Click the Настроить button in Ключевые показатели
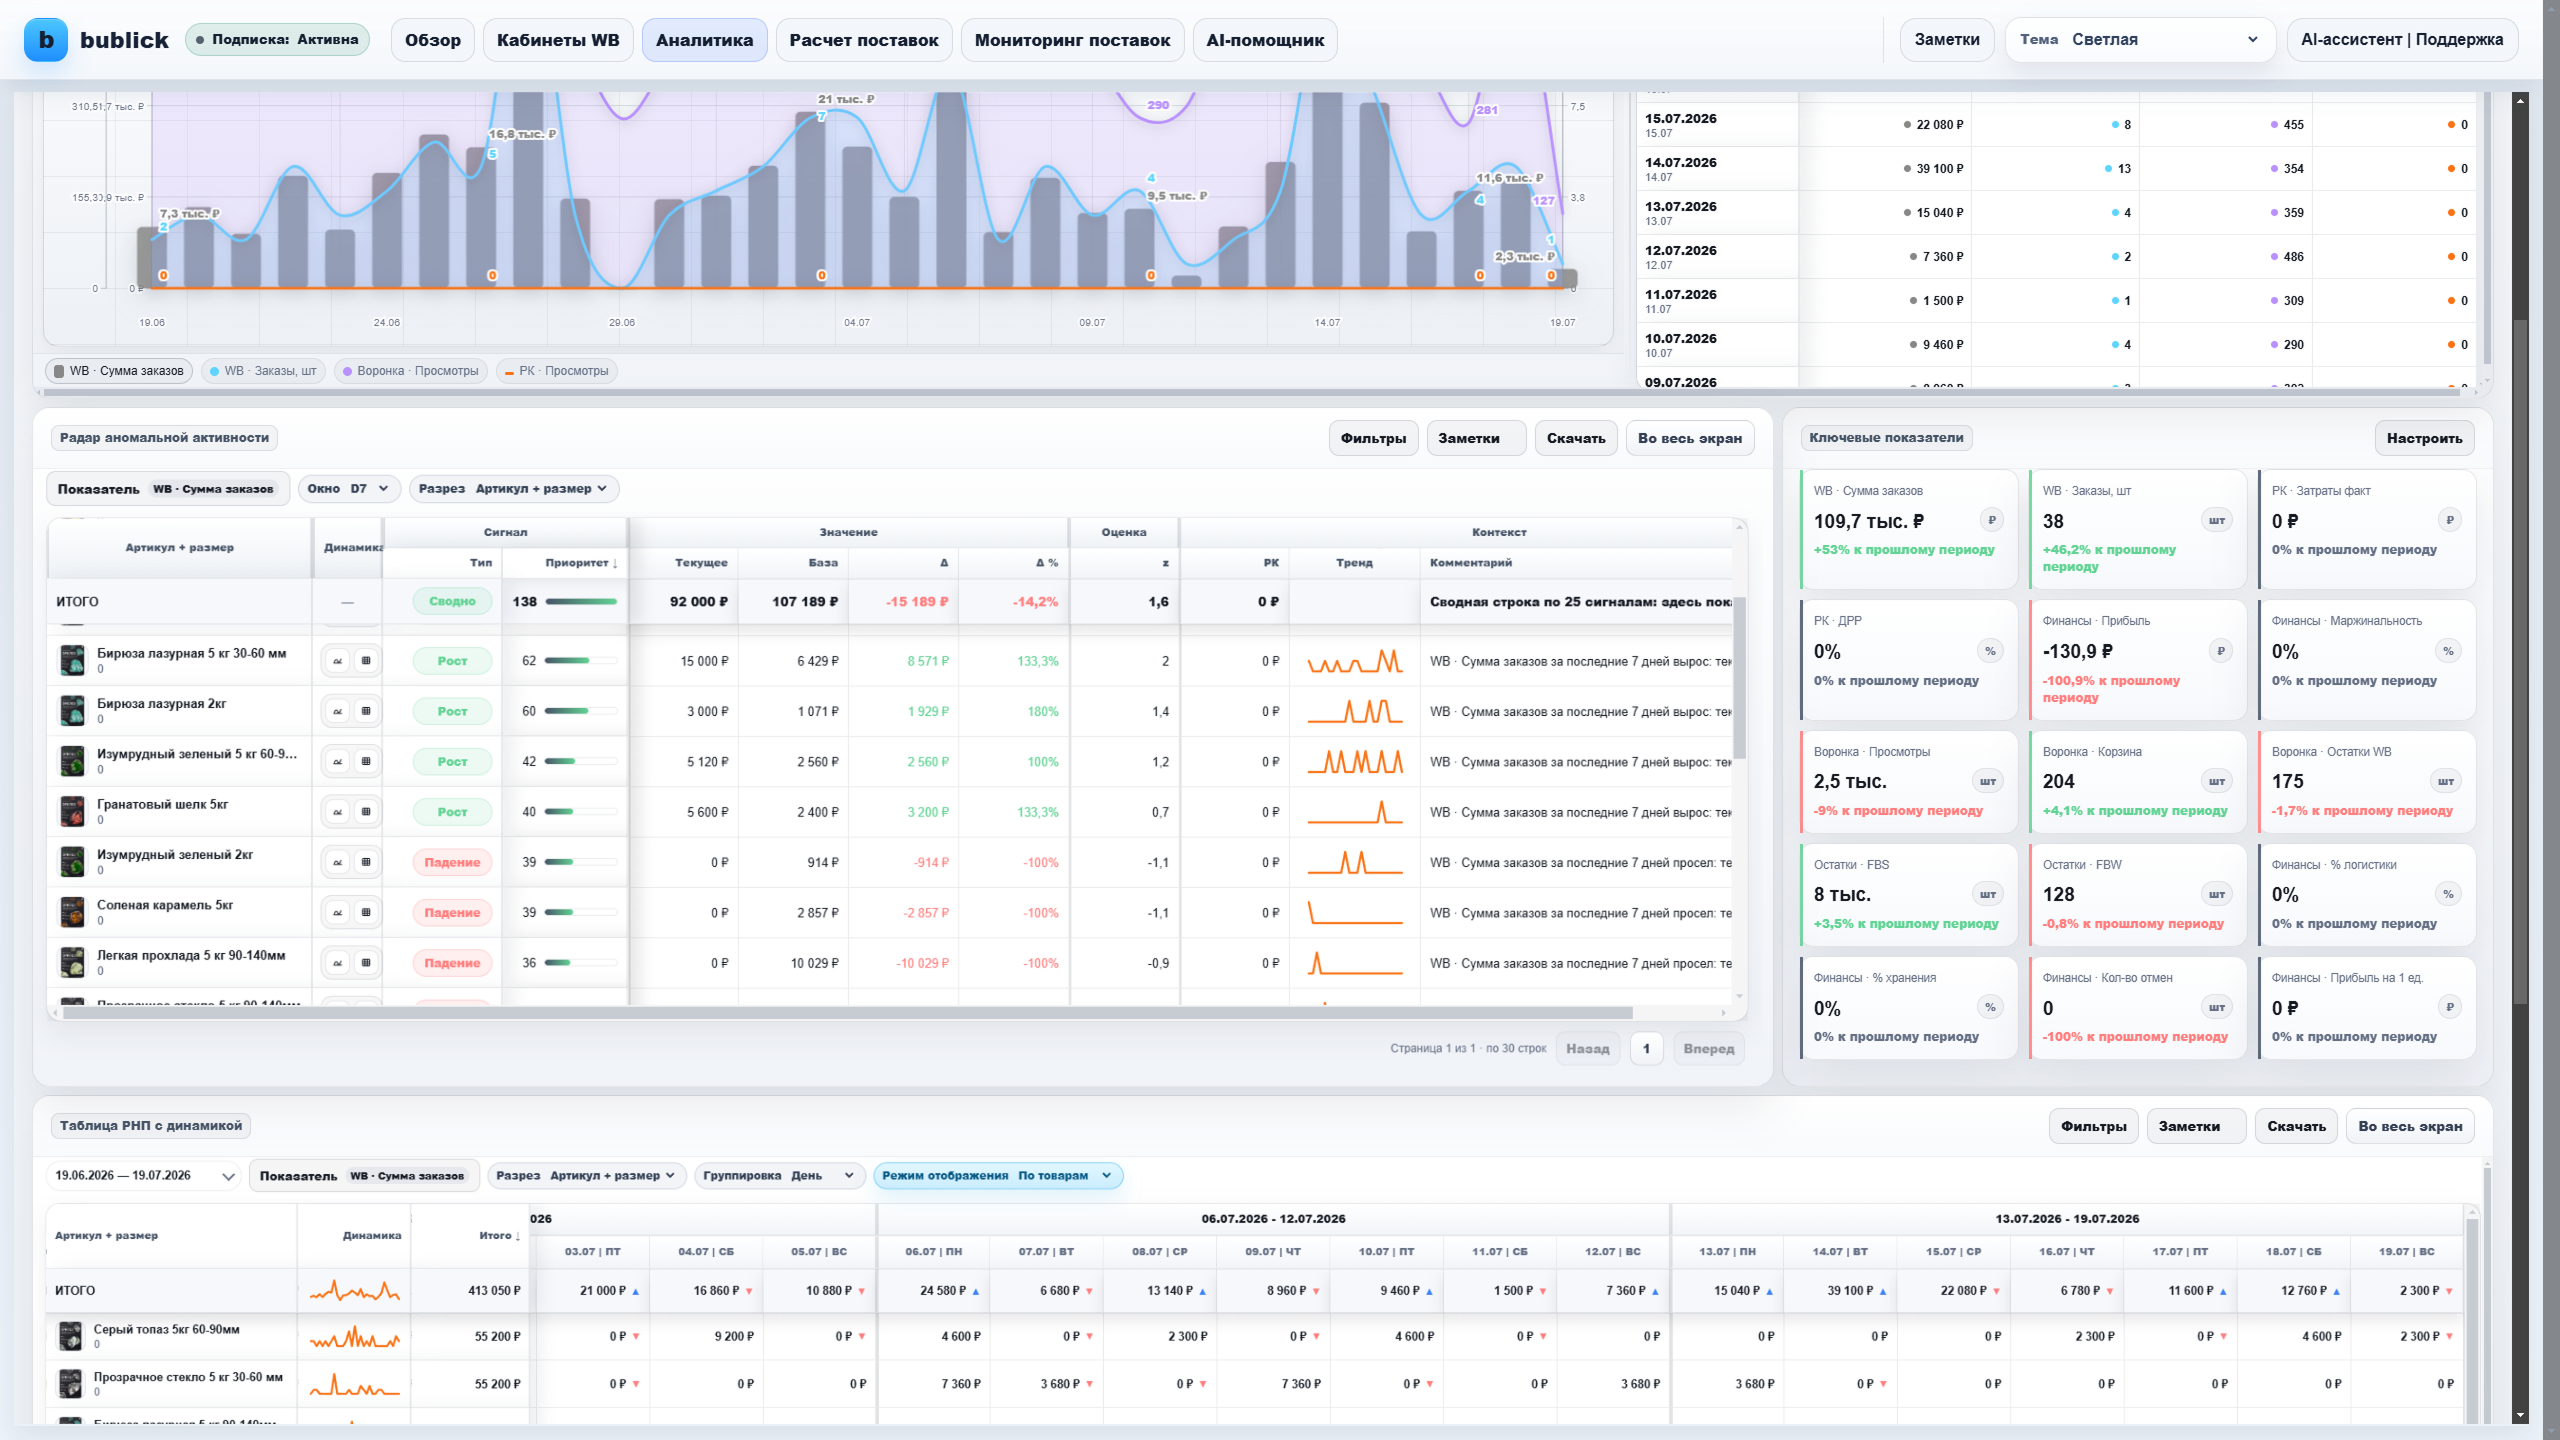The image size is (2560, 1440). click(2424, 438)
